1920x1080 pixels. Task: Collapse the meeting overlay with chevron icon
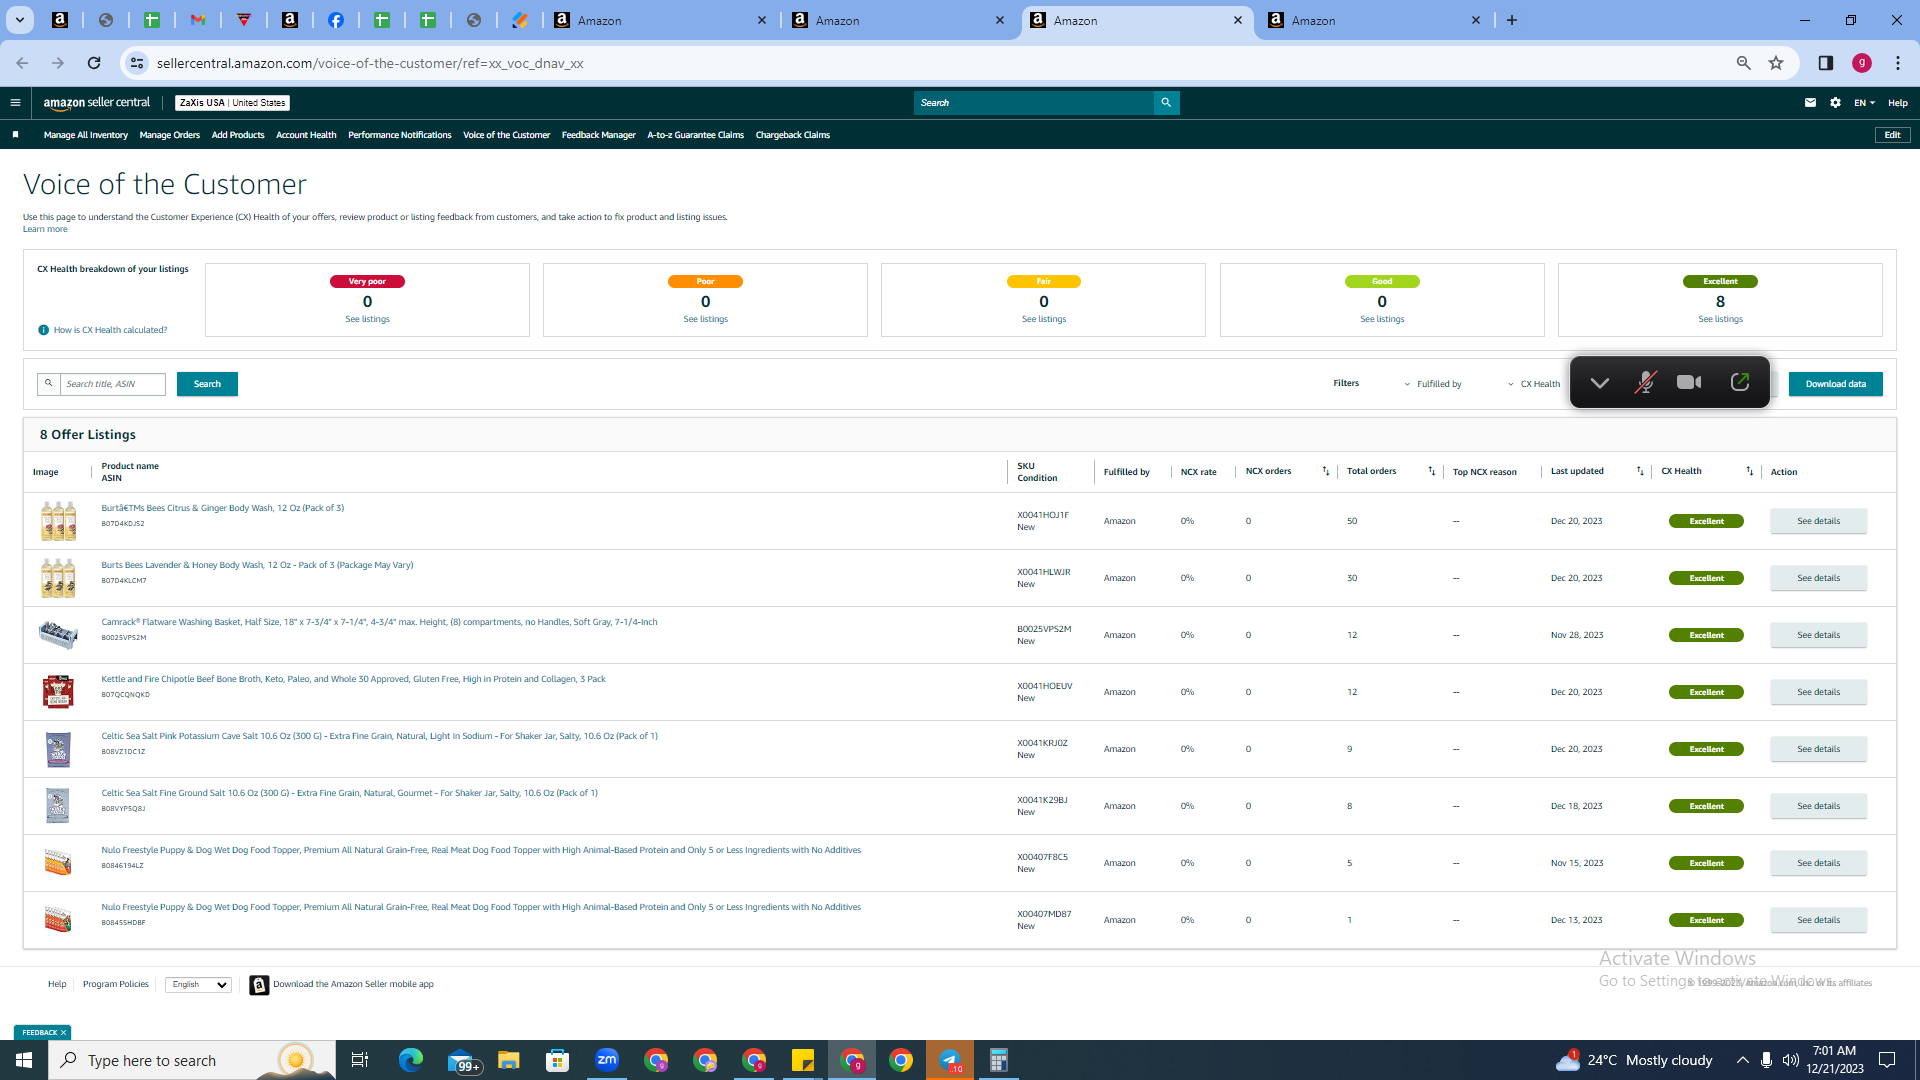(x=1600, y=382)
